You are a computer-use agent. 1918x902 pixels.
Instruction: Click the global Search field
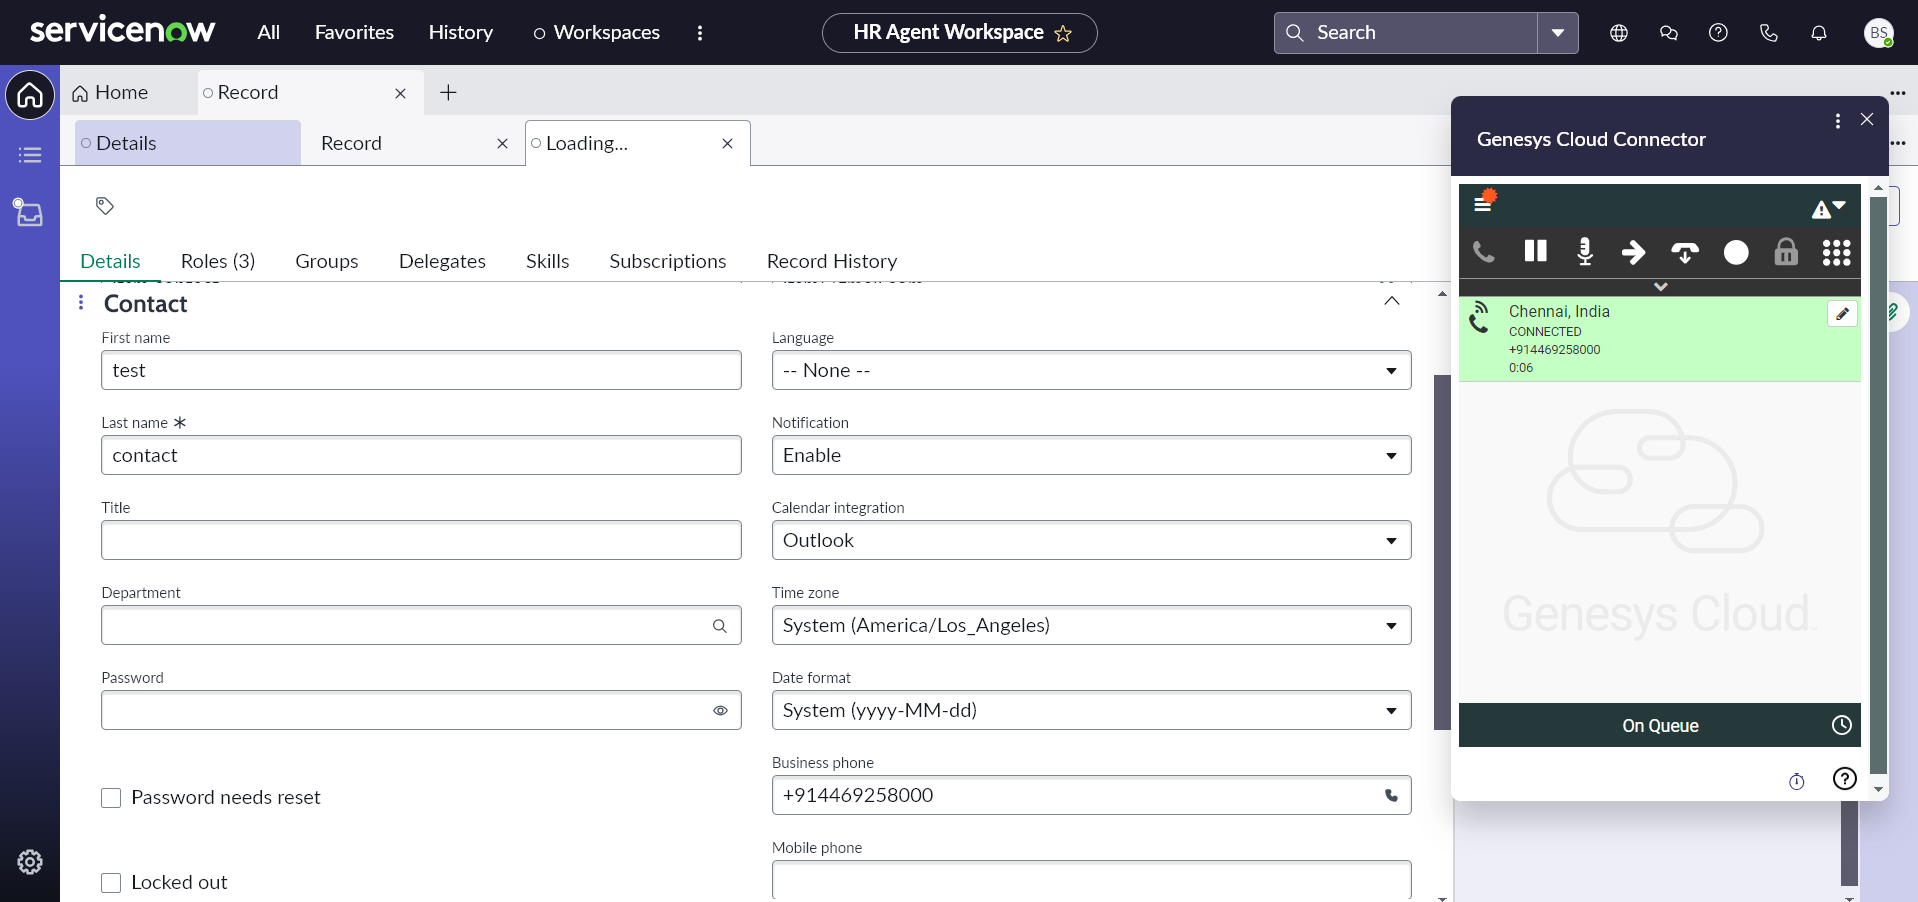pyautogui.click(x=1406, y=33)
